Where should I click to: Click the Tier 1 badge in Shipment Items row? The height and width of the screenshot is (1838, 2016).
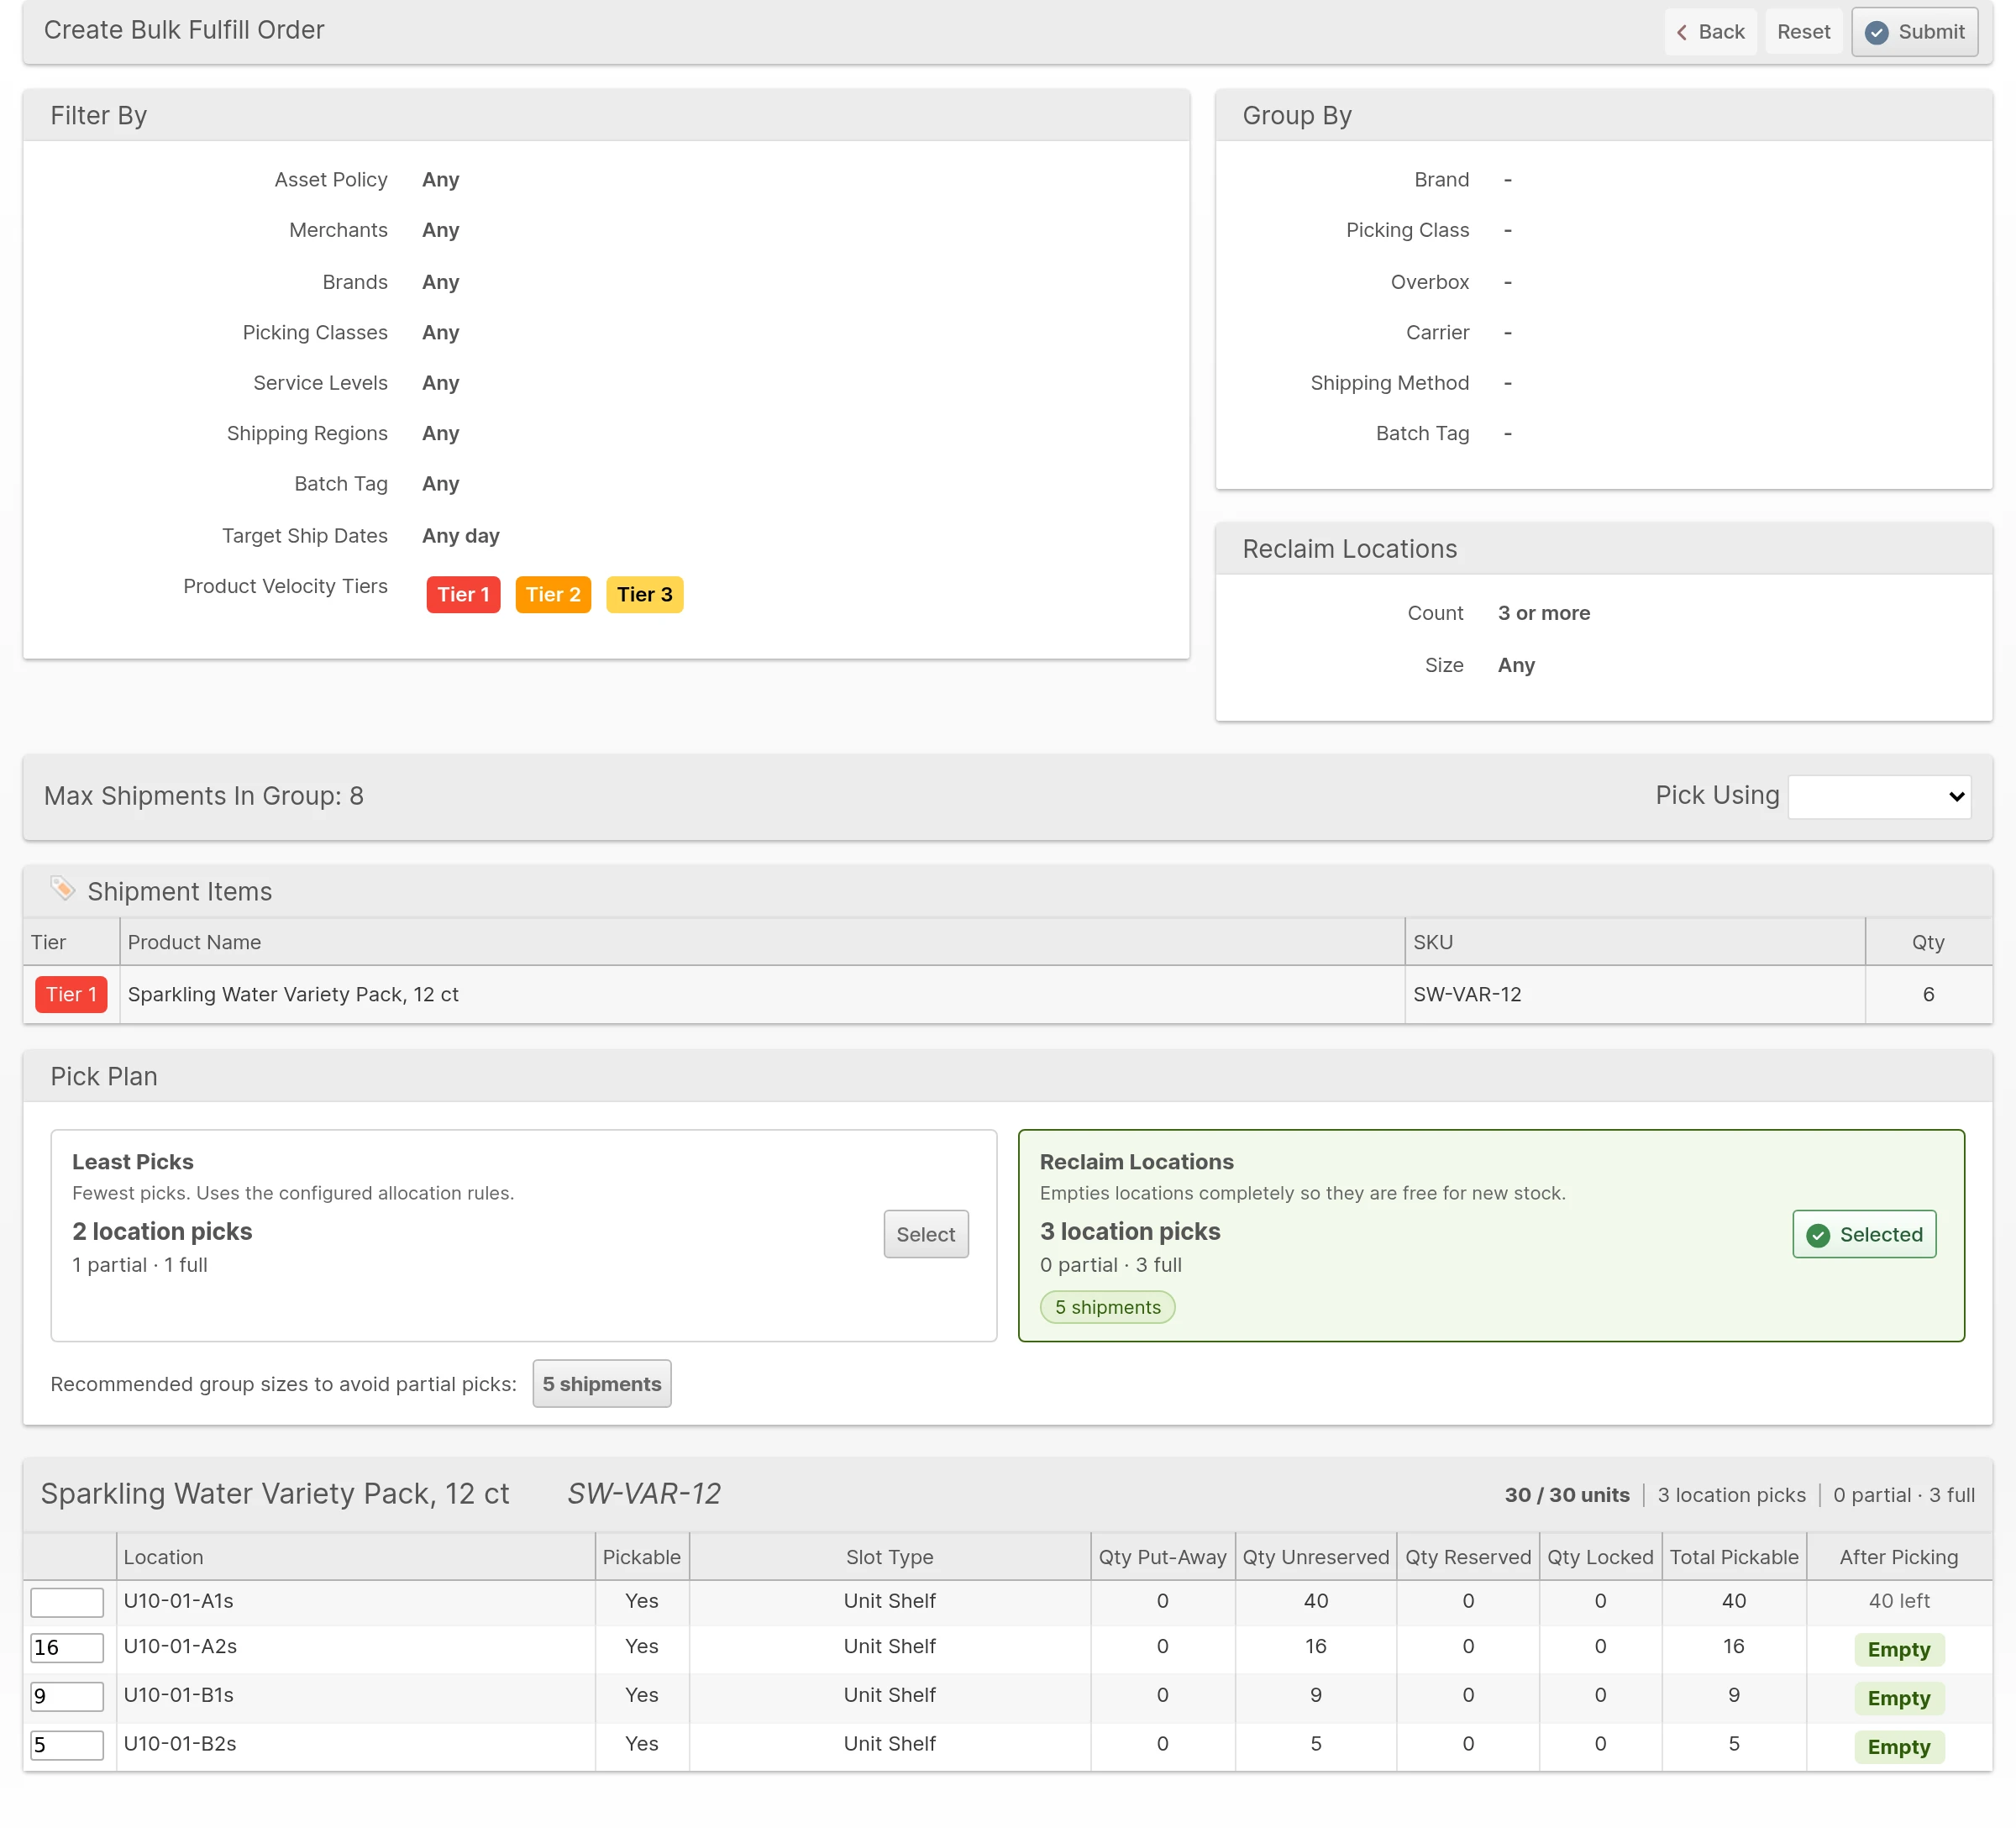tap(71, 994)
